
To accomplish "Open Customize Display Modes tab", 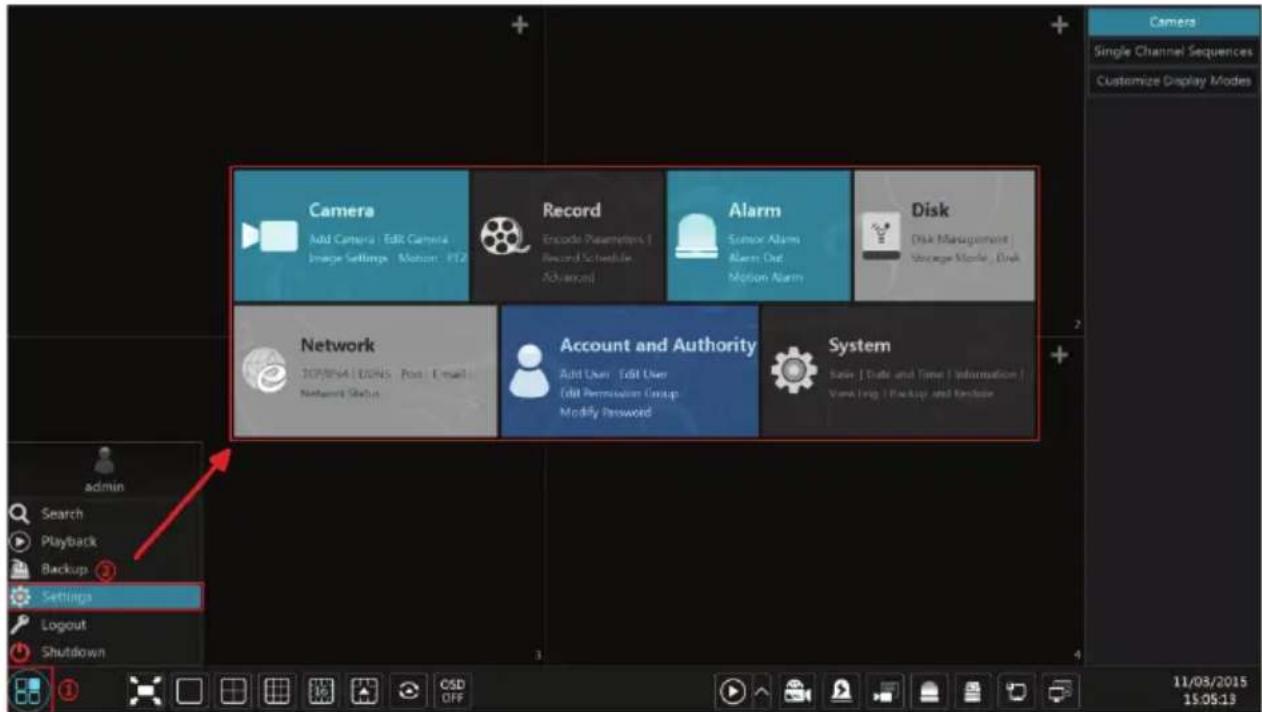I will (1173, 81).
